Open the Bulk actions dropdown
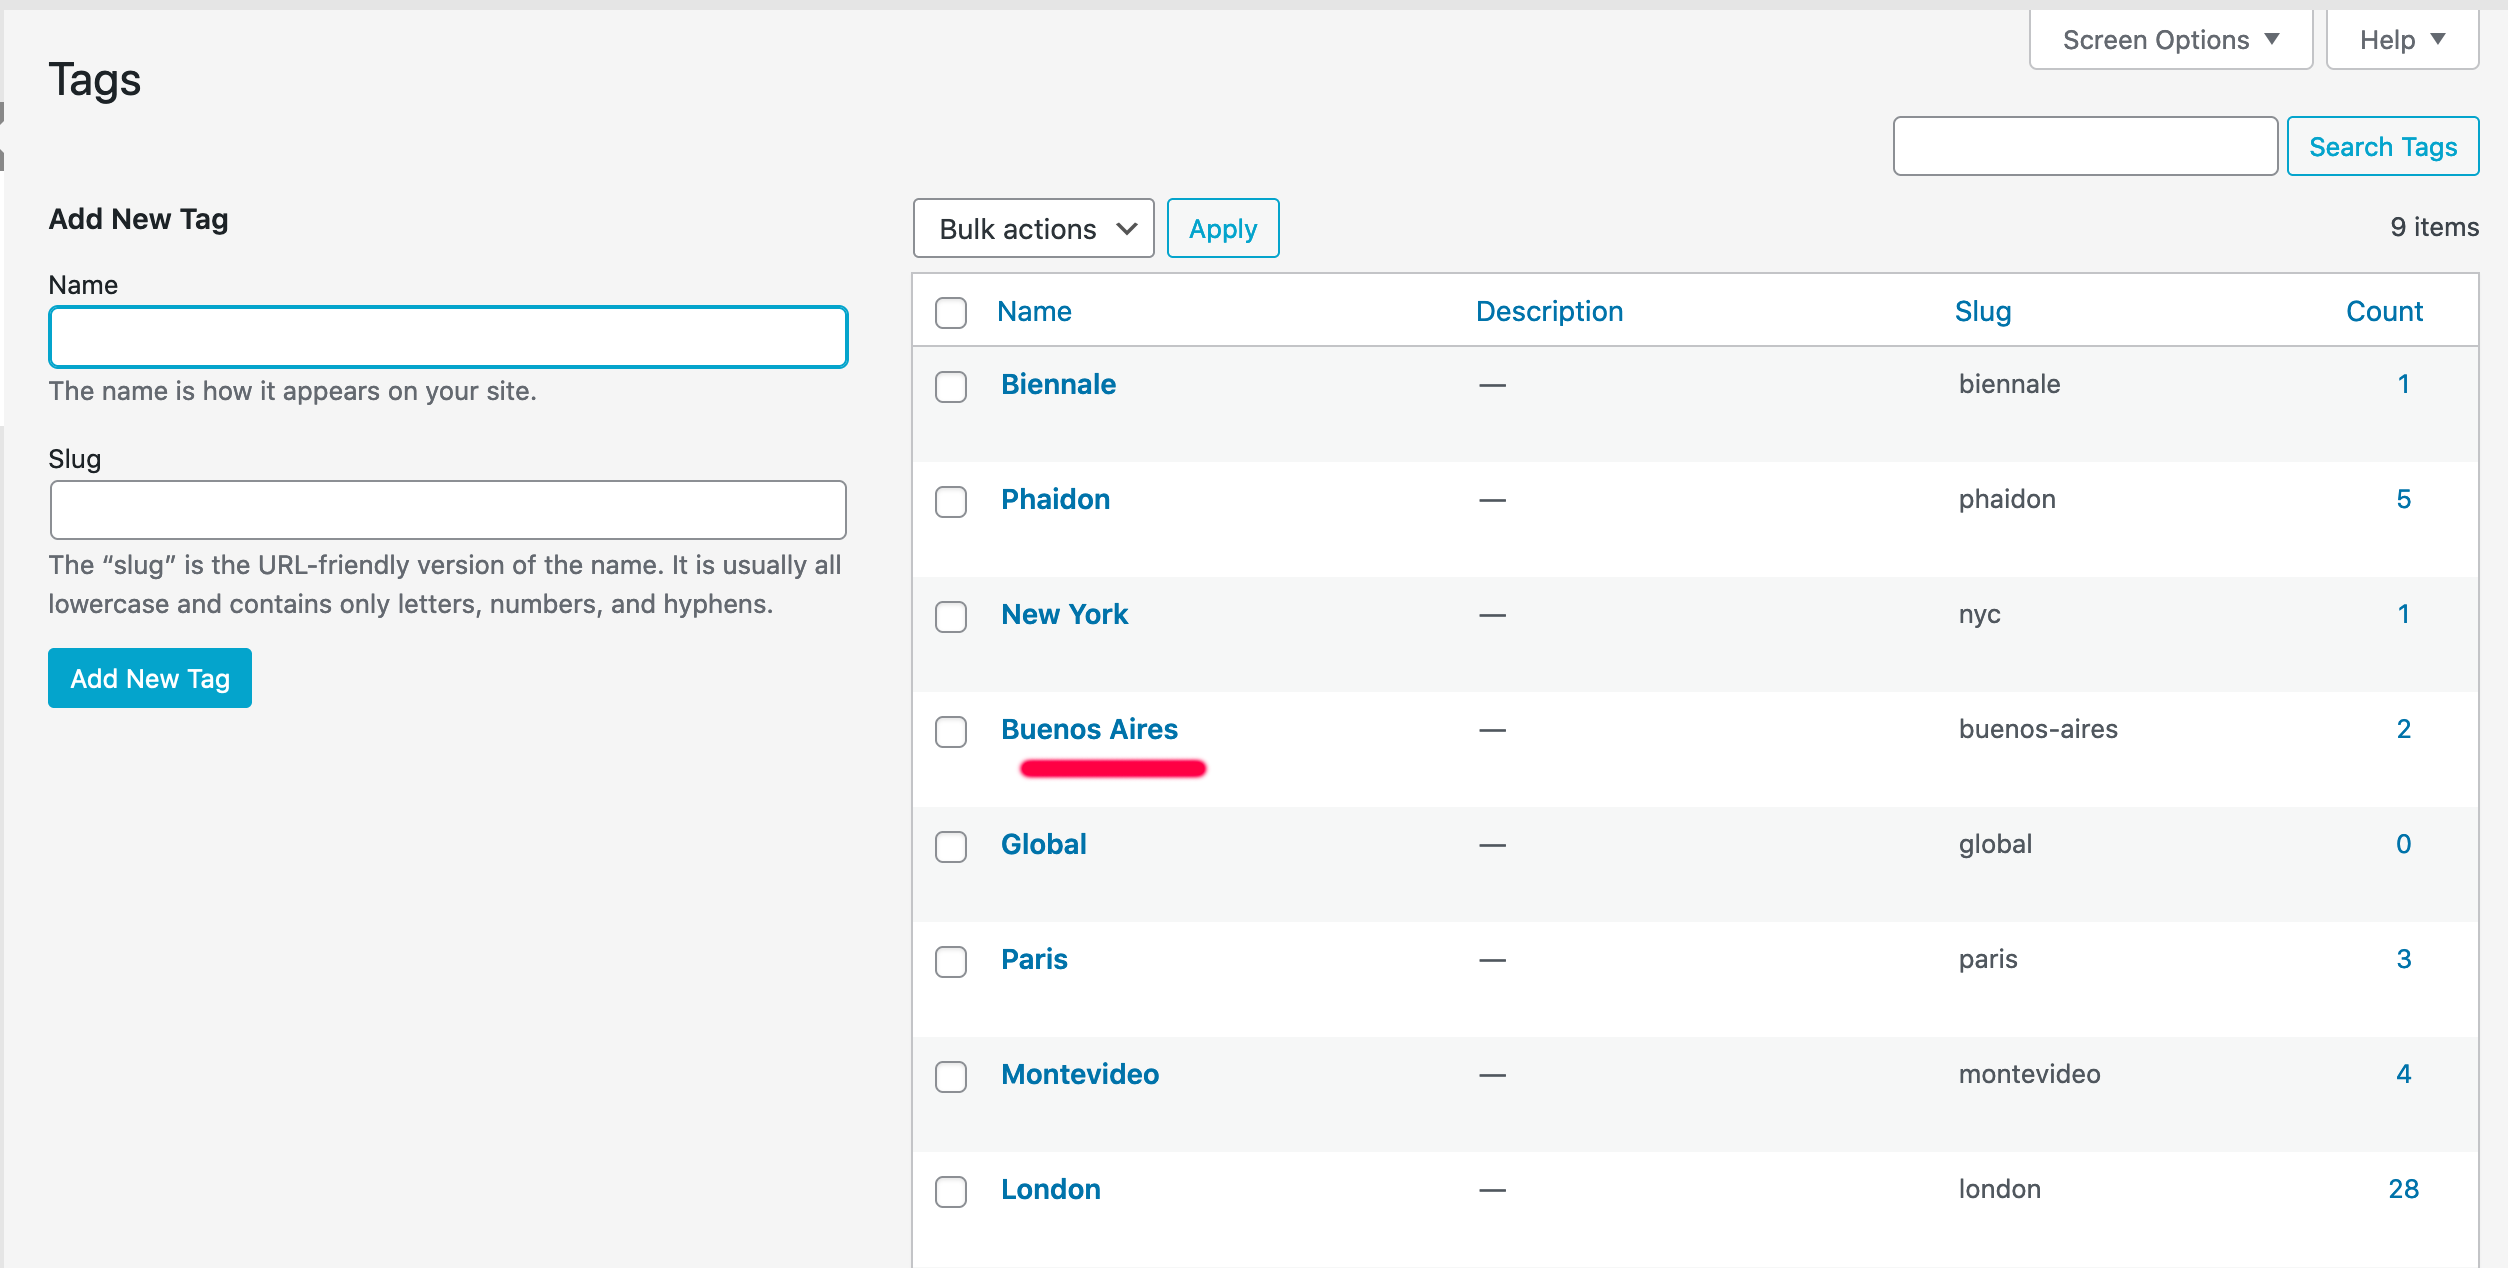 [1033, 229]
